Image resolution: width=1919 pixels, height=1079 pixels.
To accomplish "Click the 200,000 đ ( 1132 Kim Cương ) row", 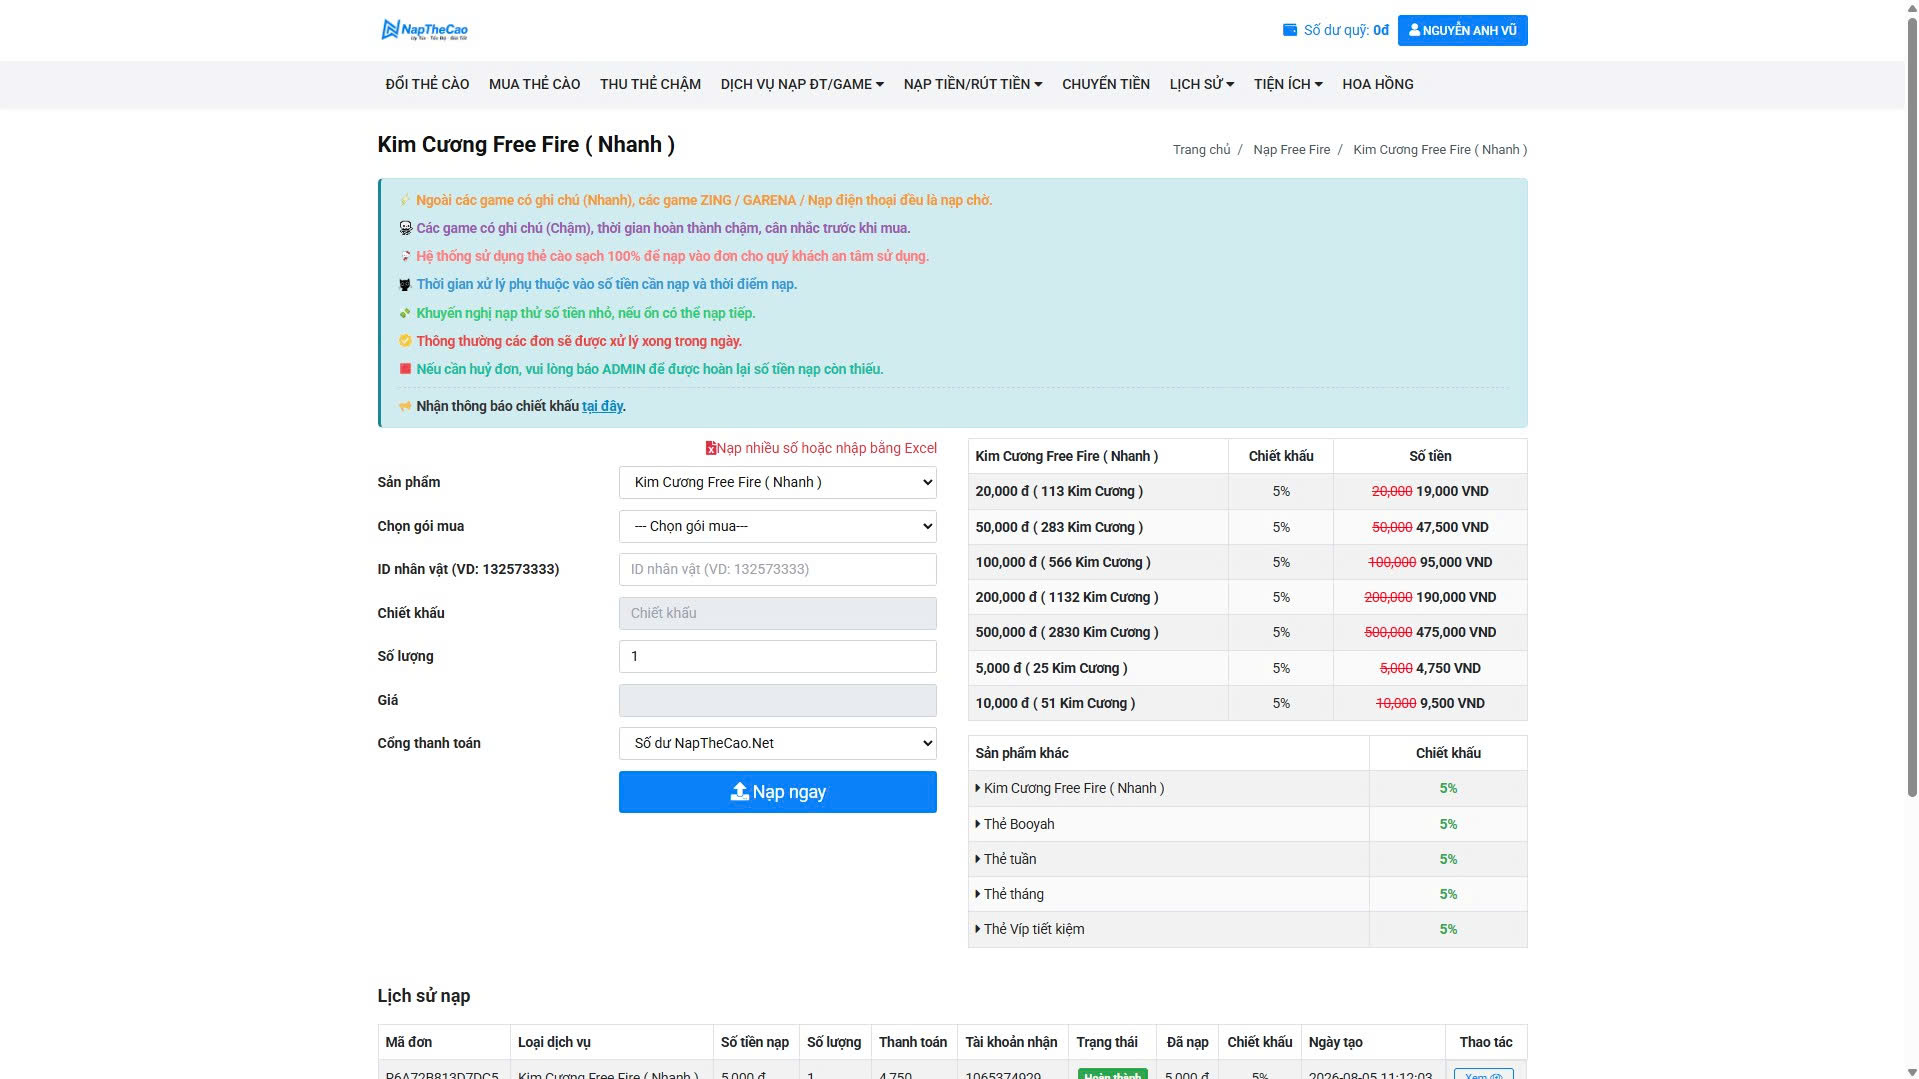I will (x=1247, y=597).
